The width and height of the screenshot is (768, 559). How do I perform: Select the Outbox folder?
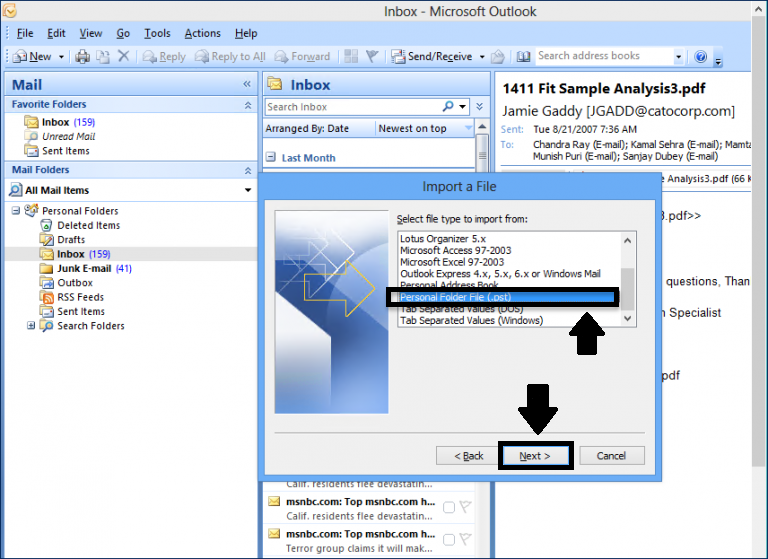[66, 283]
